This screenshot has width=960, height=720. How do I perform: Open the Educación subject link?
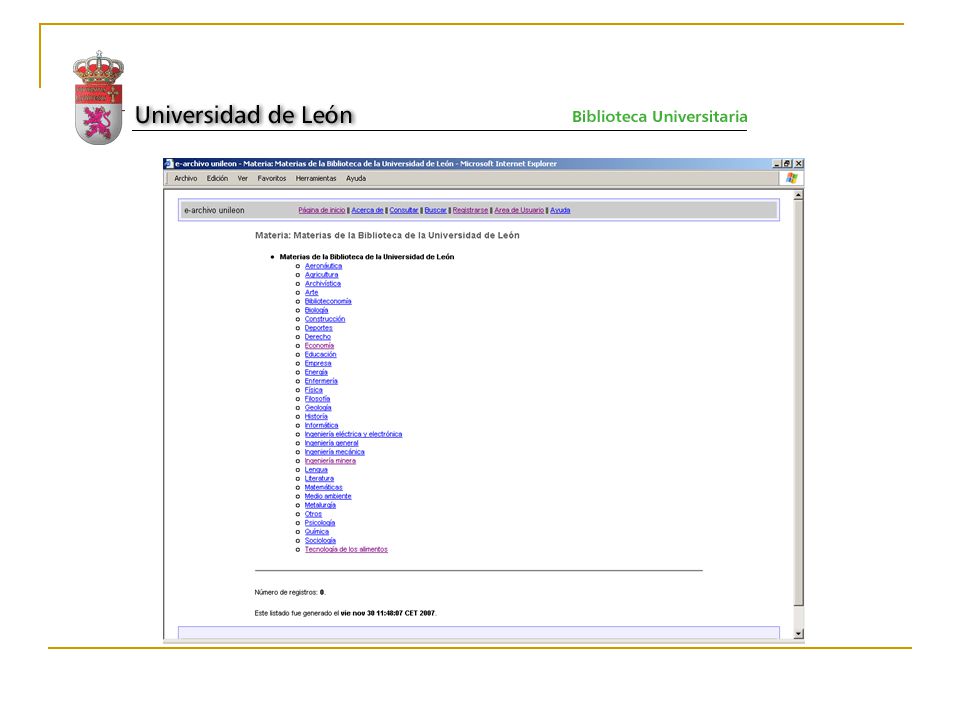coord(321,354)
